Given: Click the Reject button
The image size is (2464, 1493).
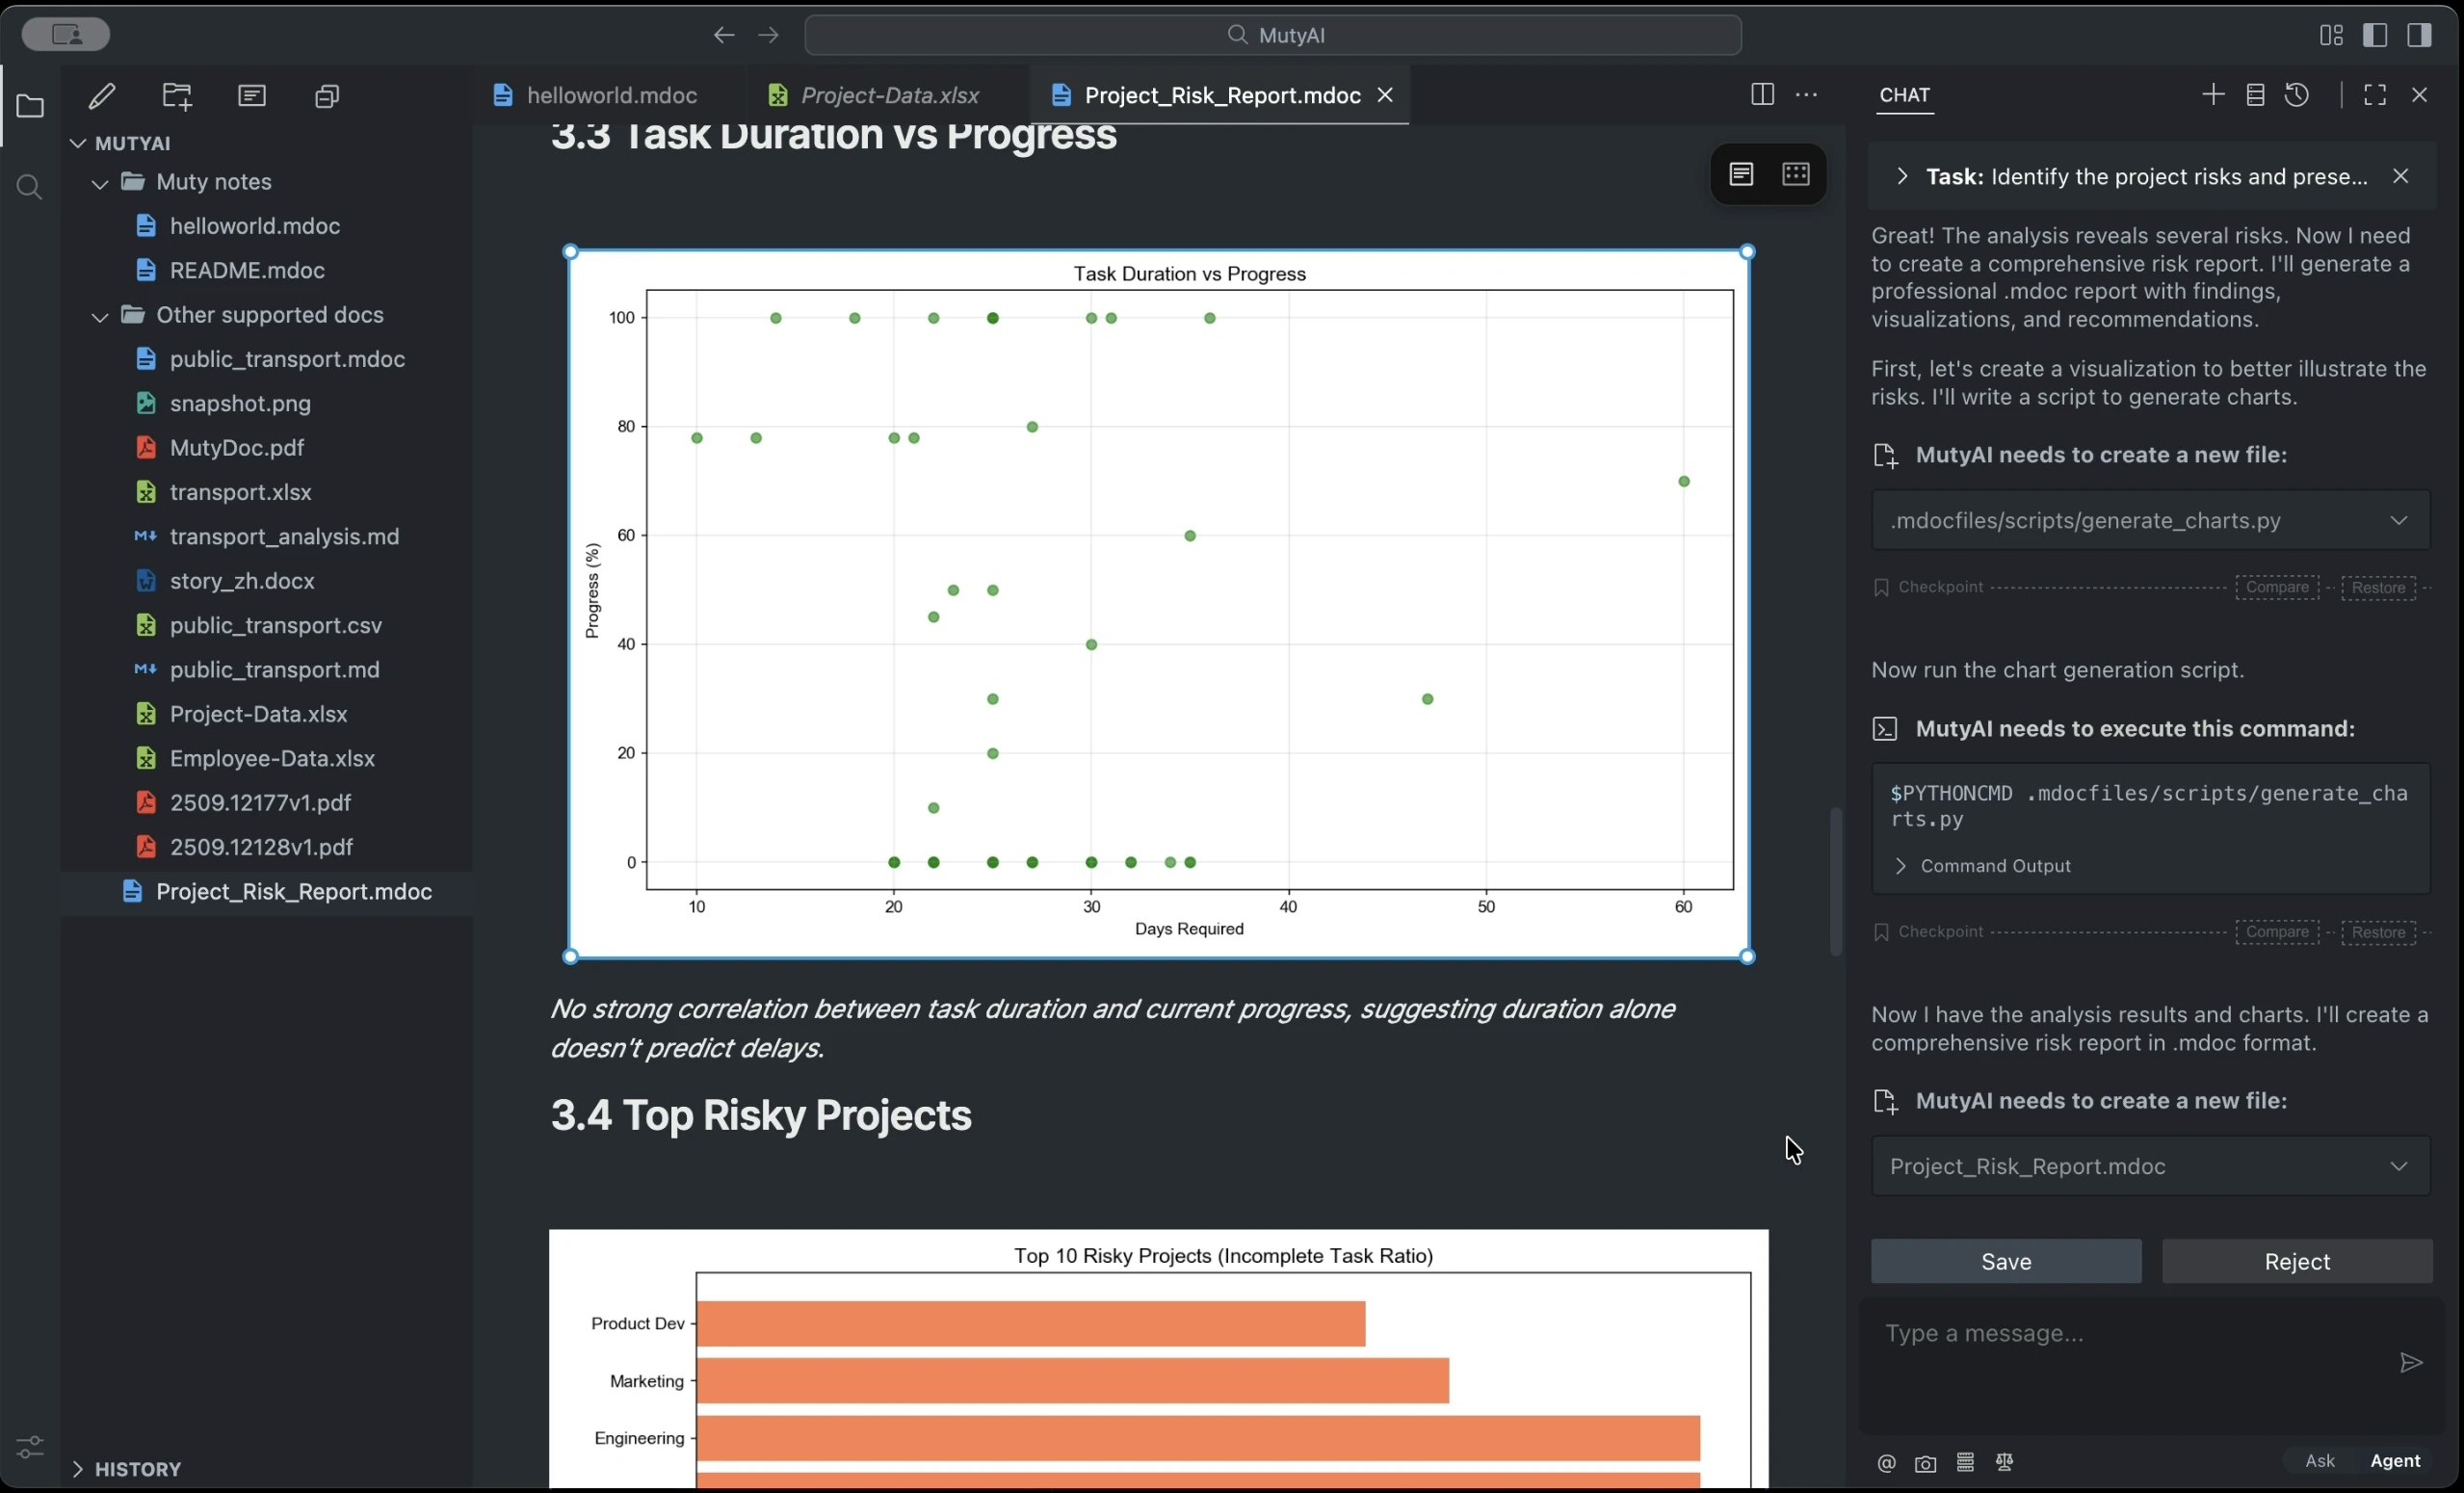Looking at the screenshot, I should (2296, 1261).
